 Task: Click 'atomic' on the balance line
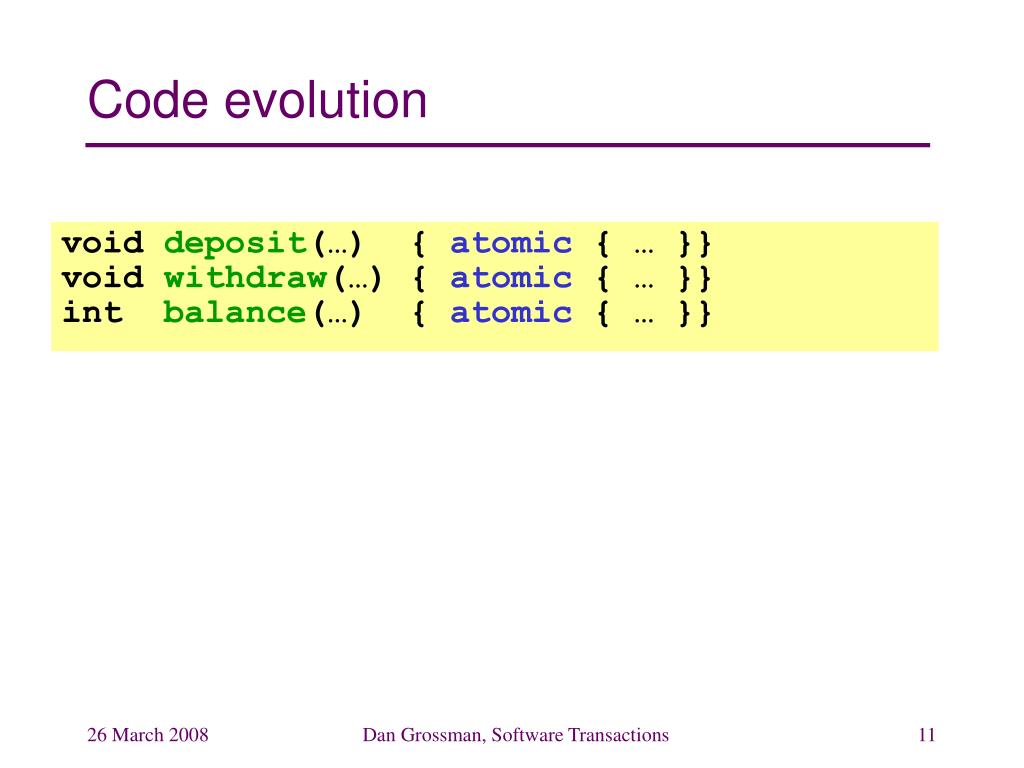[511, 313]
